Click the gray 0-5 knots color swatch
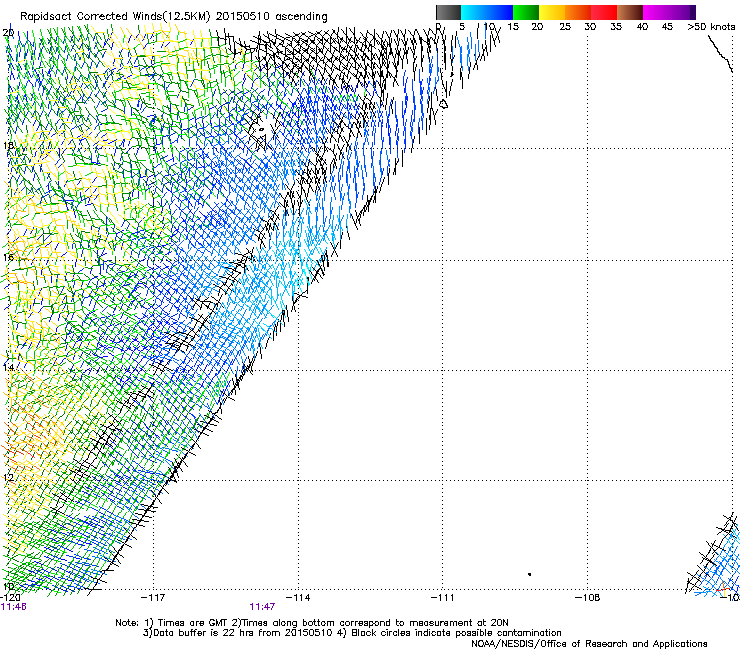 tap(448, 12)
